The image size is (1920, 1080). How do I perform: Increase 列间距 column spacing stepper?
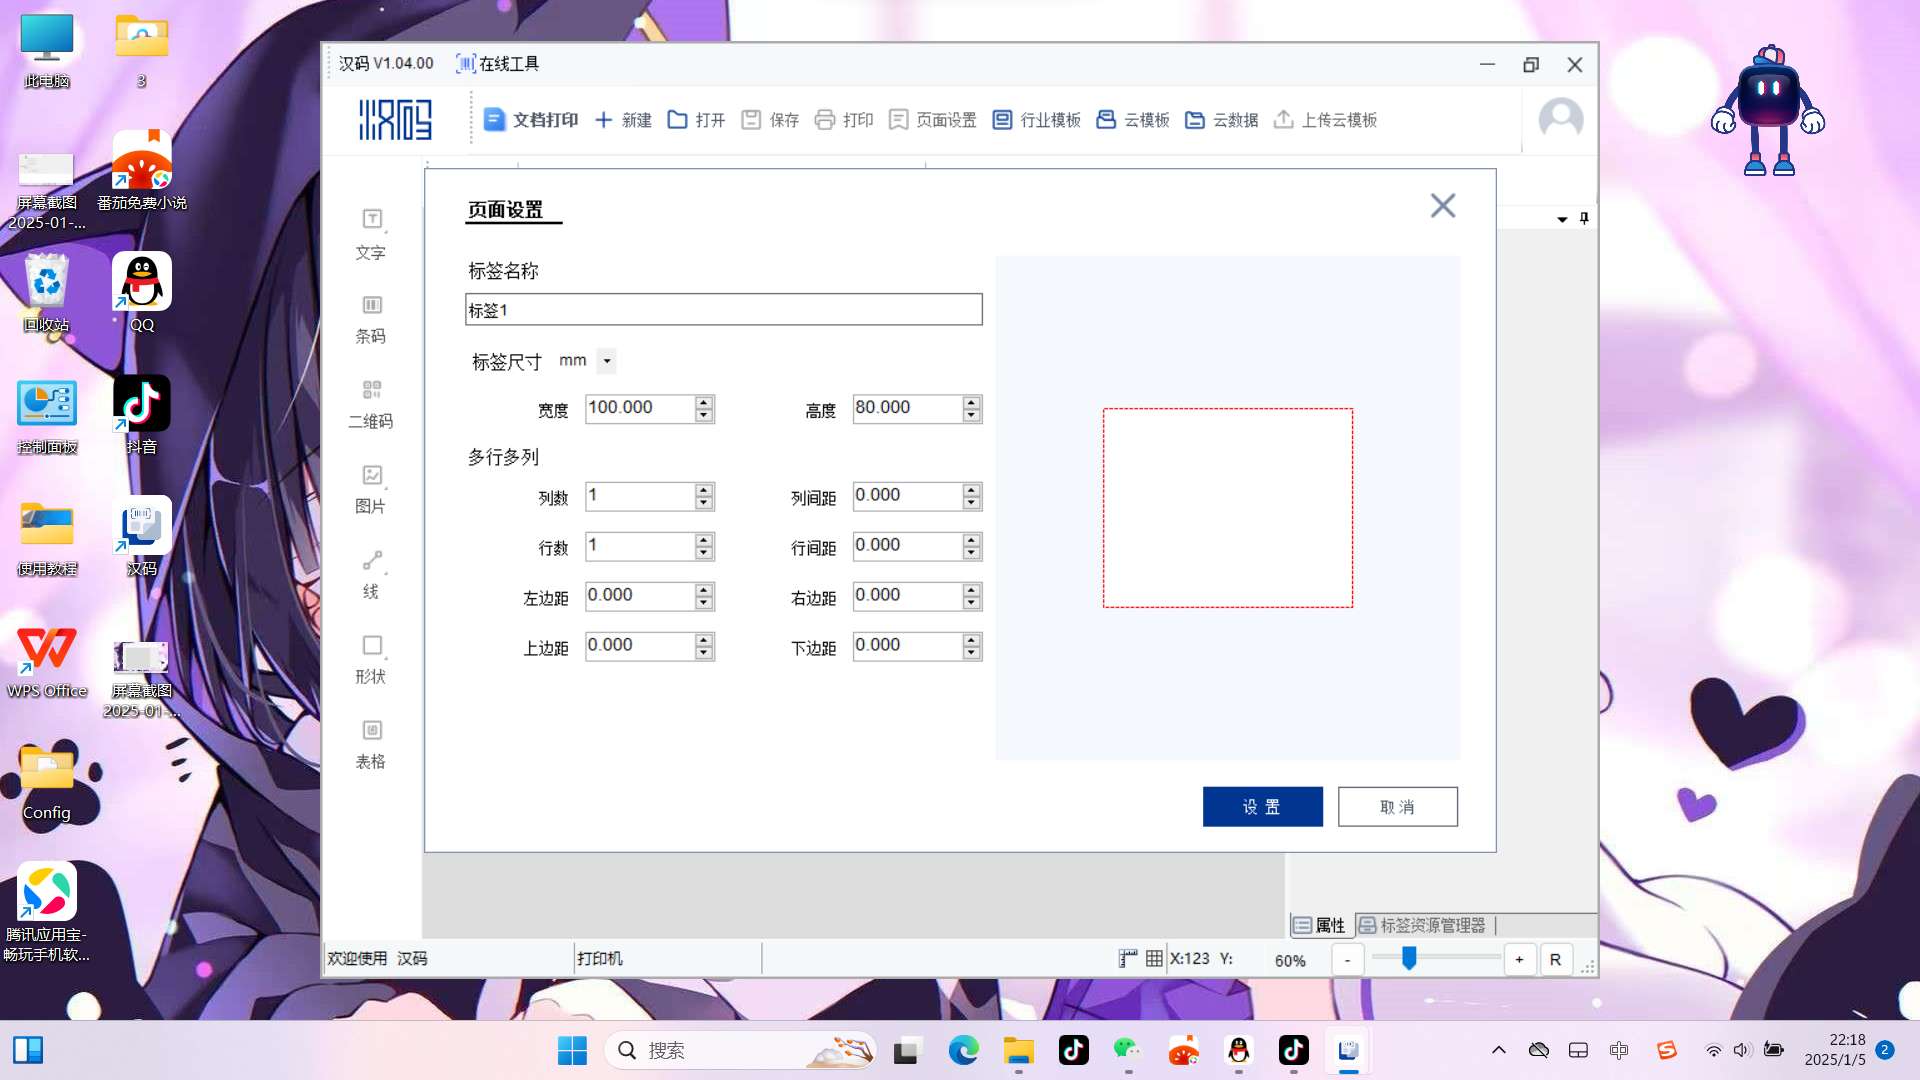(x=972, y=490)
